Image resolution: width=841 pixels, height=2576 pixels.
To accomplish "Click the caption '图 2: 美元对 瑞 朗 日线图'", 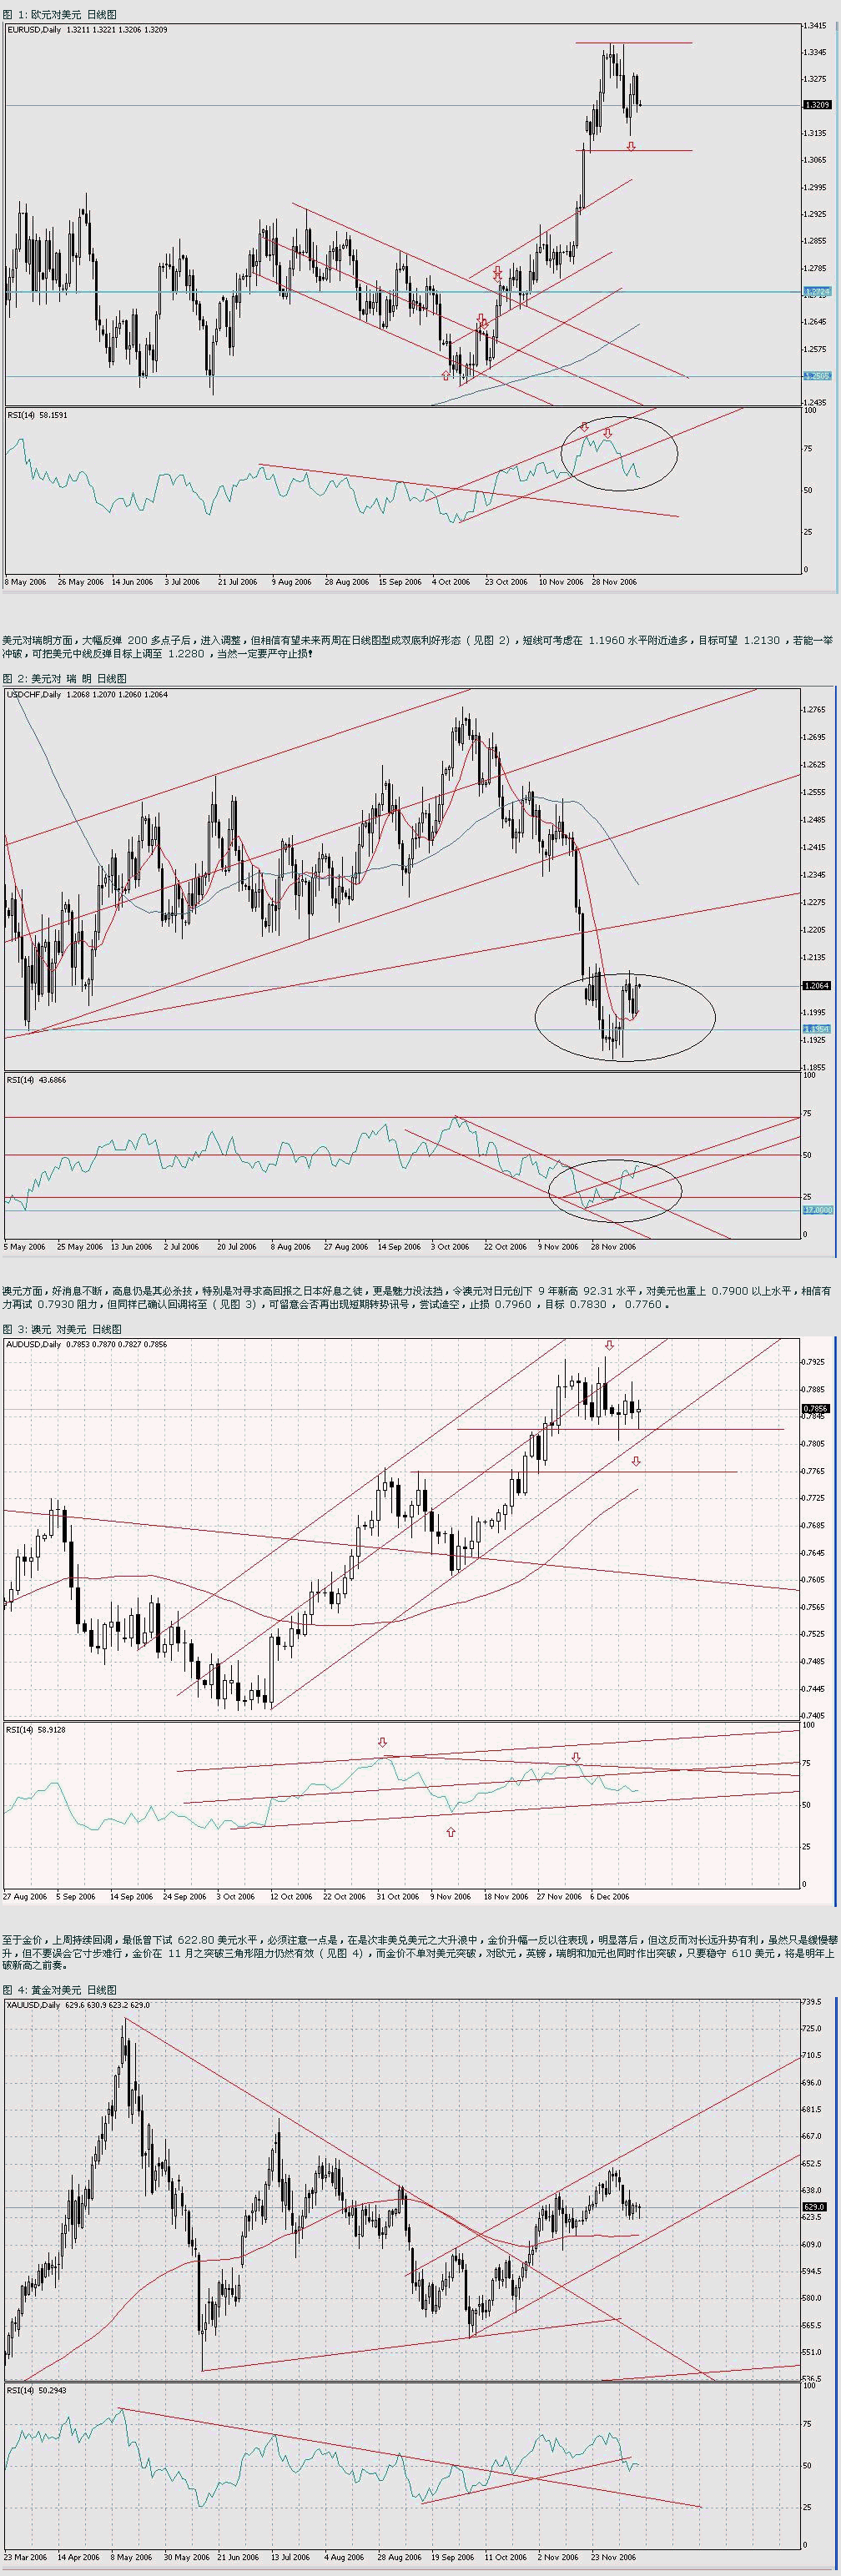I will 65,678.
